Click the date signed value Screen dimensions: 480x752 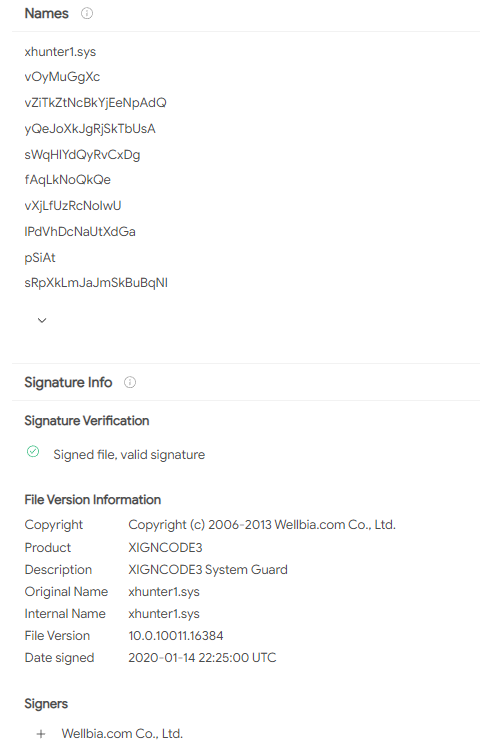point(202,658)
